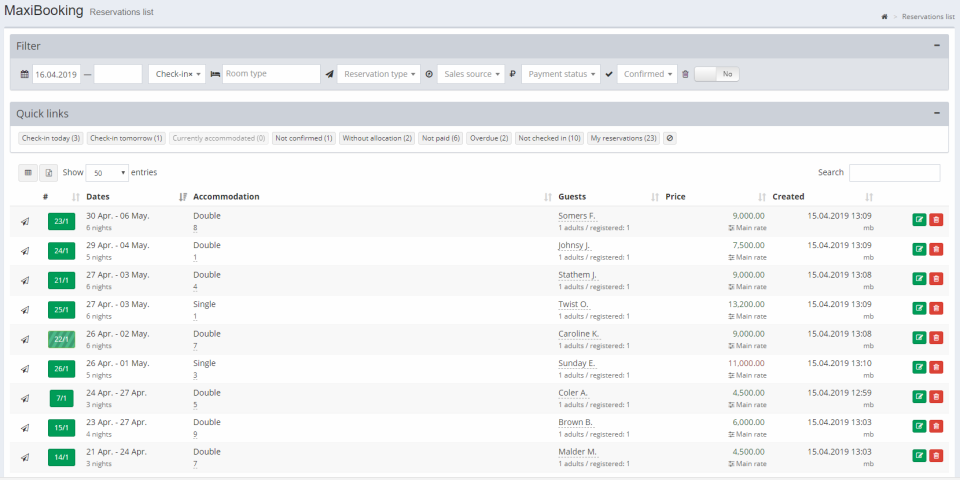Click the green 22/1 reservation number badge
The width and height of the screenshot is (960, 480).
61,339
